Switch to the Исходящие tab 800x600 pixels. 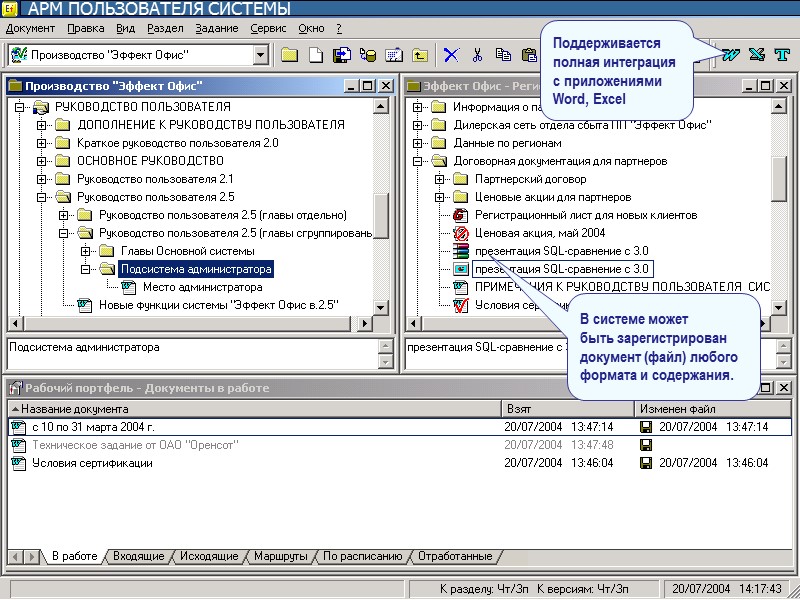click(x=209, y=556)
